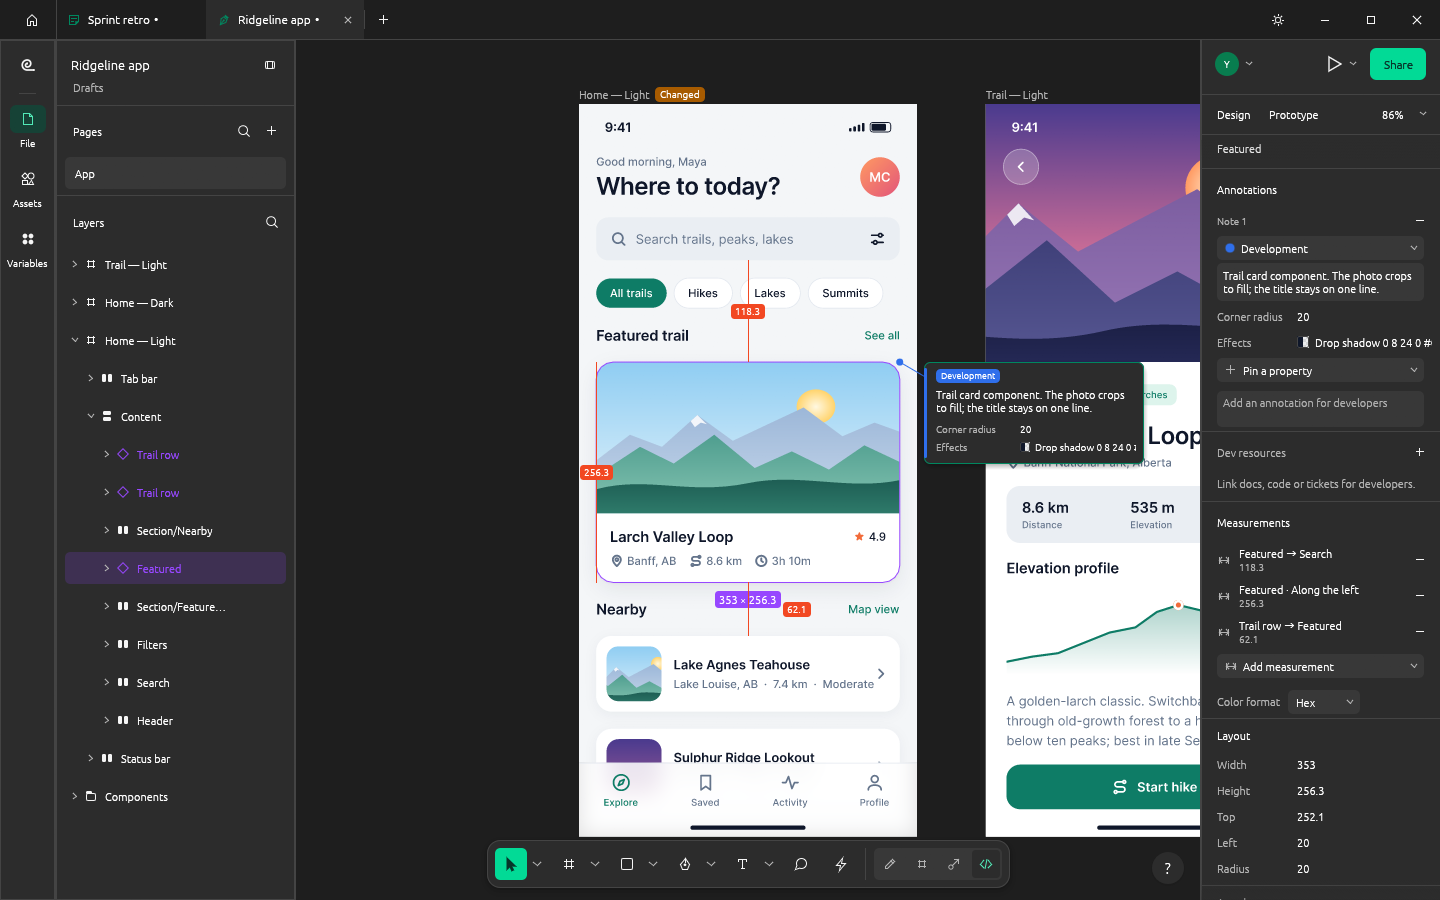Image resolution: width=1440 pixels, height=900 pixels.
Task: Remove Note 1 annotation with minus icon
Action: point(1419,221)
